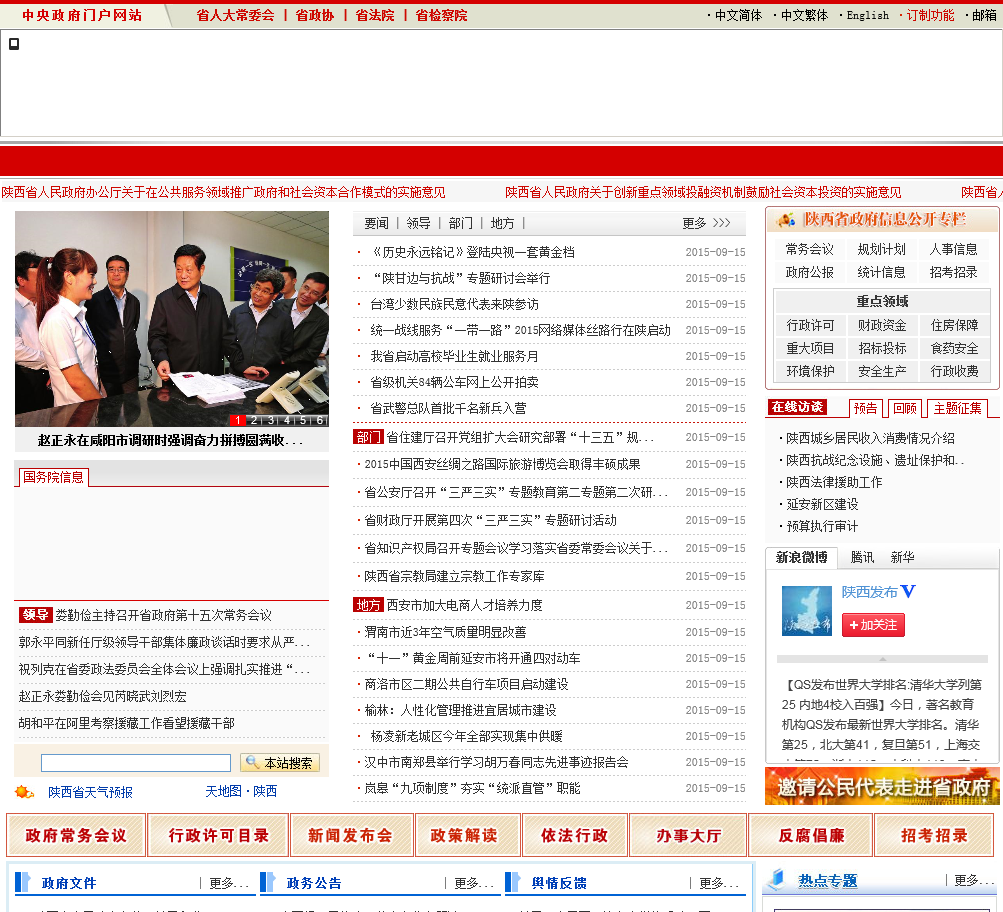The image size is (1003, 912).
Task: Open headline 台湾少数民族民意代表来陕参访
Action: tap(454, 304)
